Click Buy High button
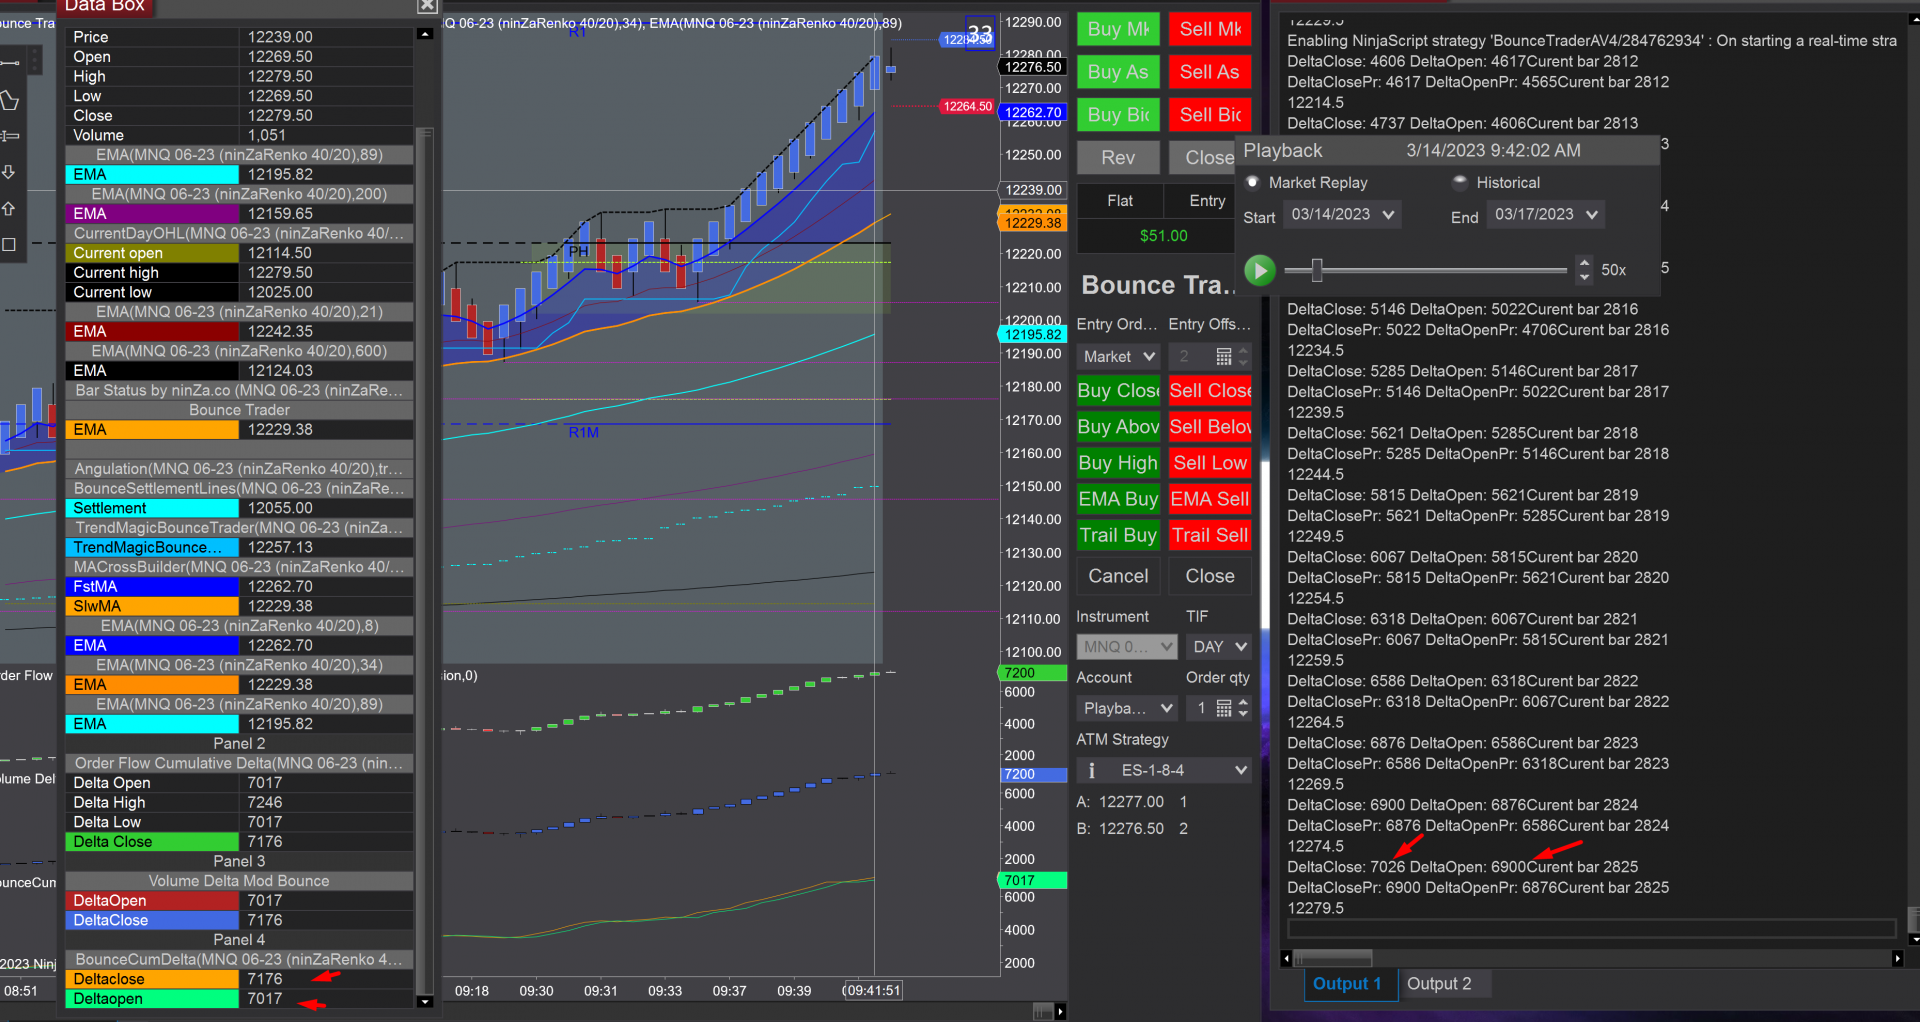The image size is (1920, 1022). (x=1118, y=463)
